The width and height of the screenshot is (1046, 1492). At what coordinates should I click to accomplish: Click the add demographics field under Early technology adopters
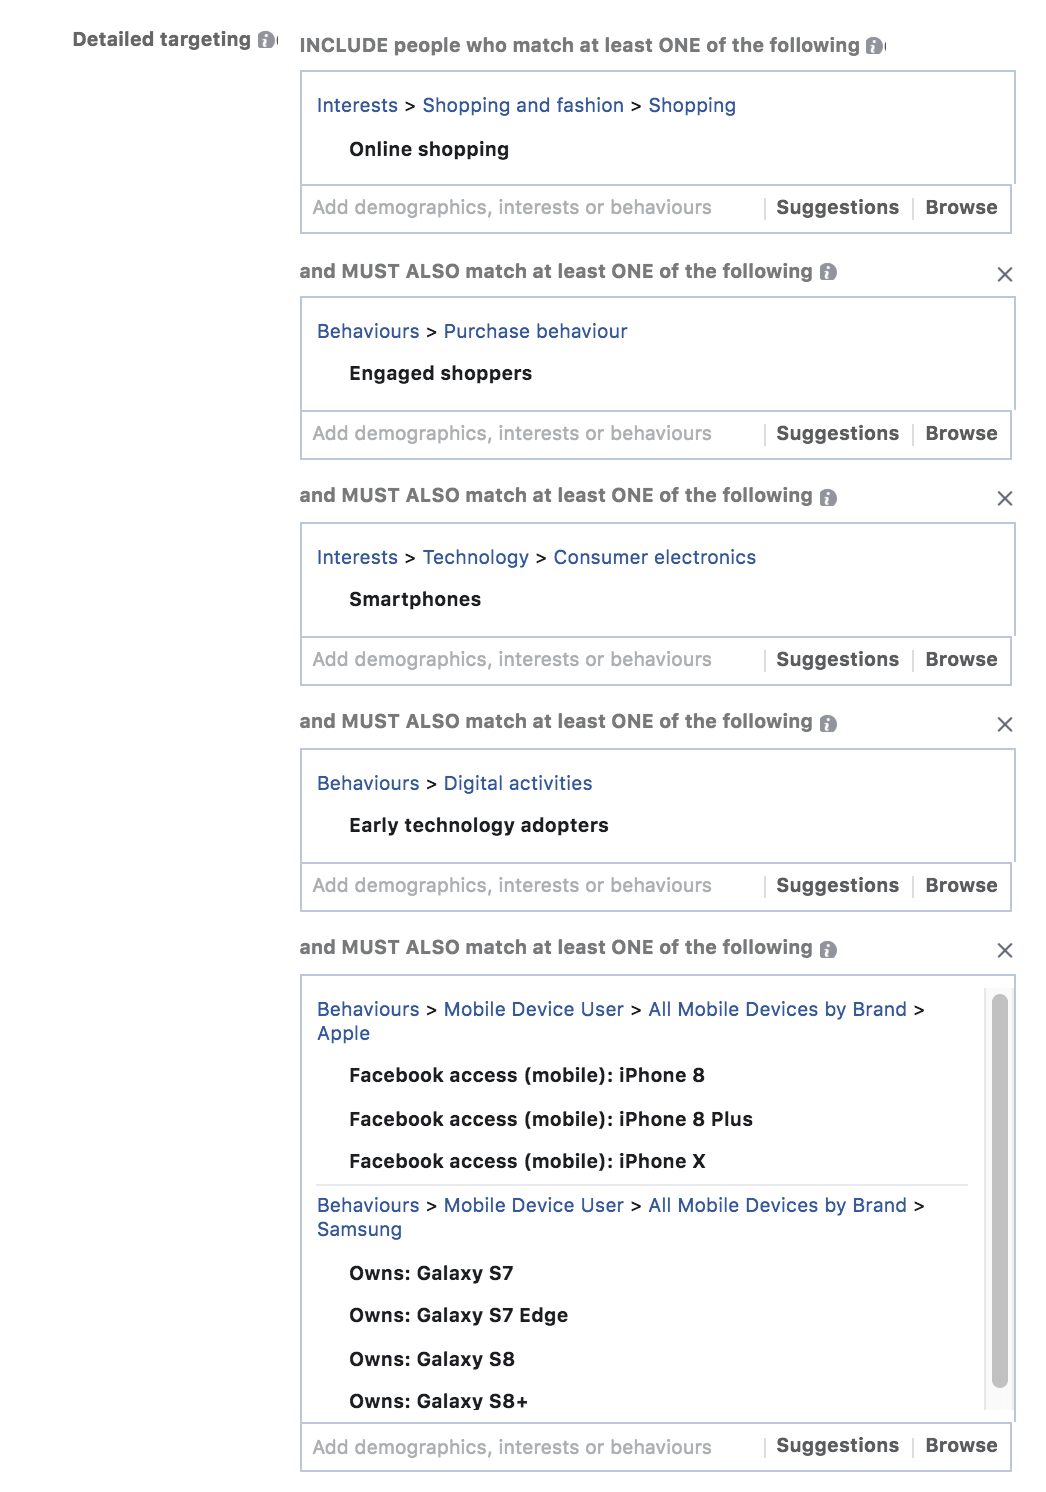510,885
